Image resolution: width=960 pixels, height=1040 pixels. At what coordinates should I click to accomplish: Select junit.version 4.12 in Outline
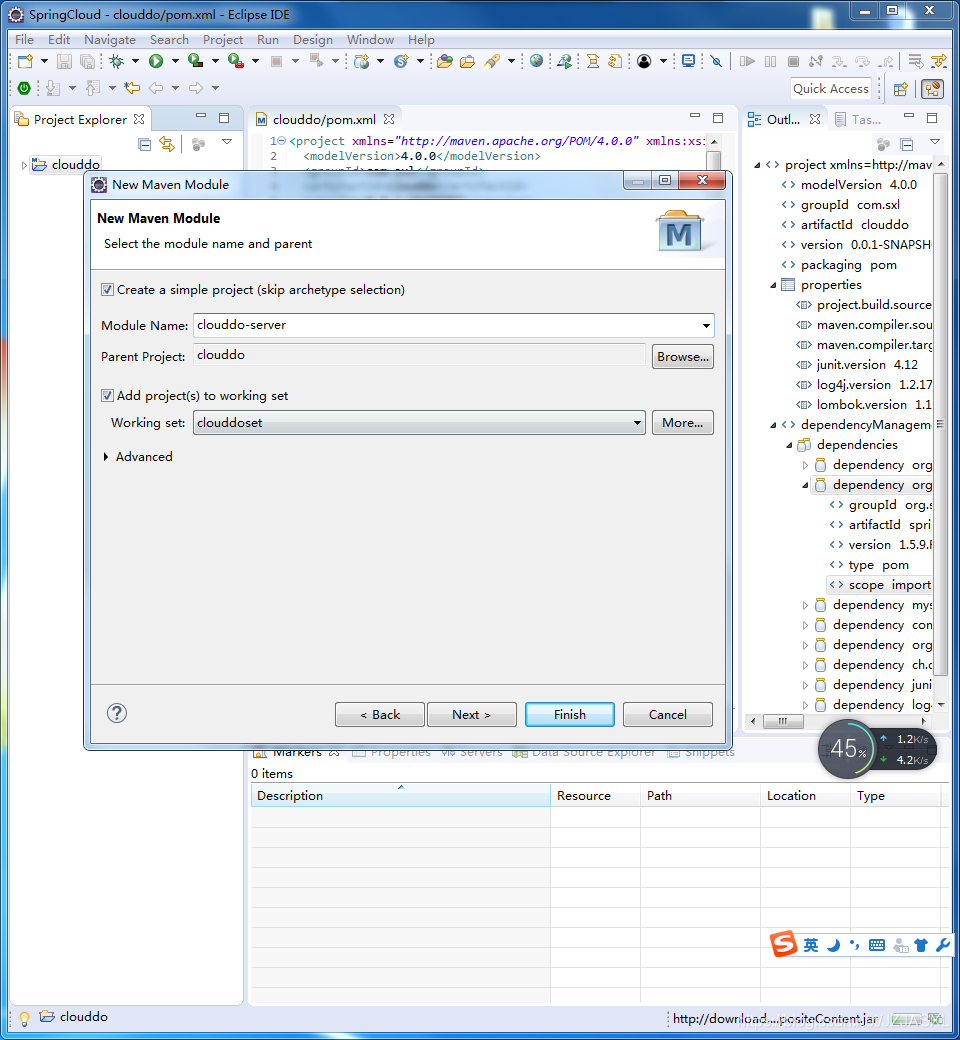point(858,365)
